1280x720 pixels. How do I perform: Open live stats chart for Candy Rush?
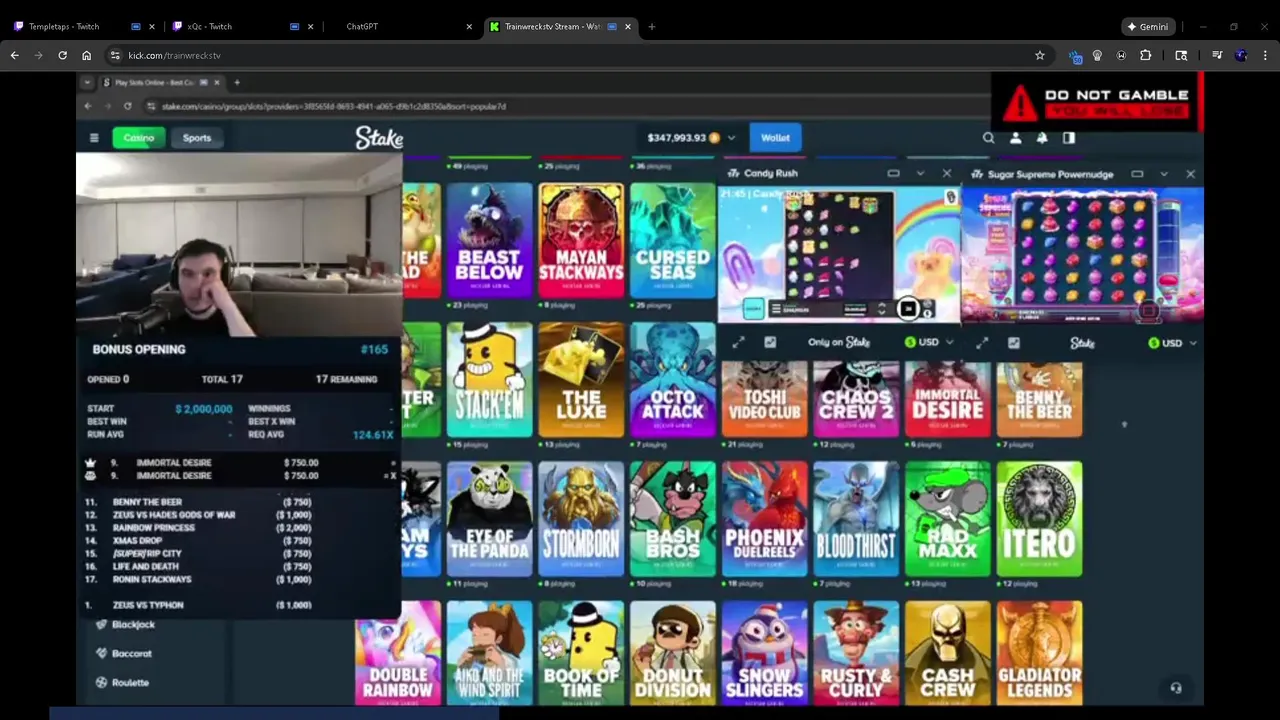[770, 343]
